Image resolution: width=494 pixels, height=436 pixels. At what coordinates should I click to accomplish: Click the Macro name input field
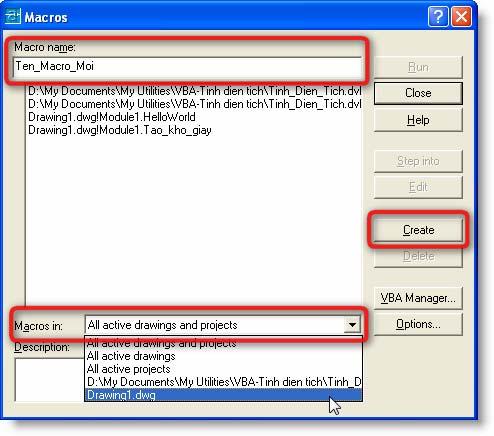pos(187,67)
